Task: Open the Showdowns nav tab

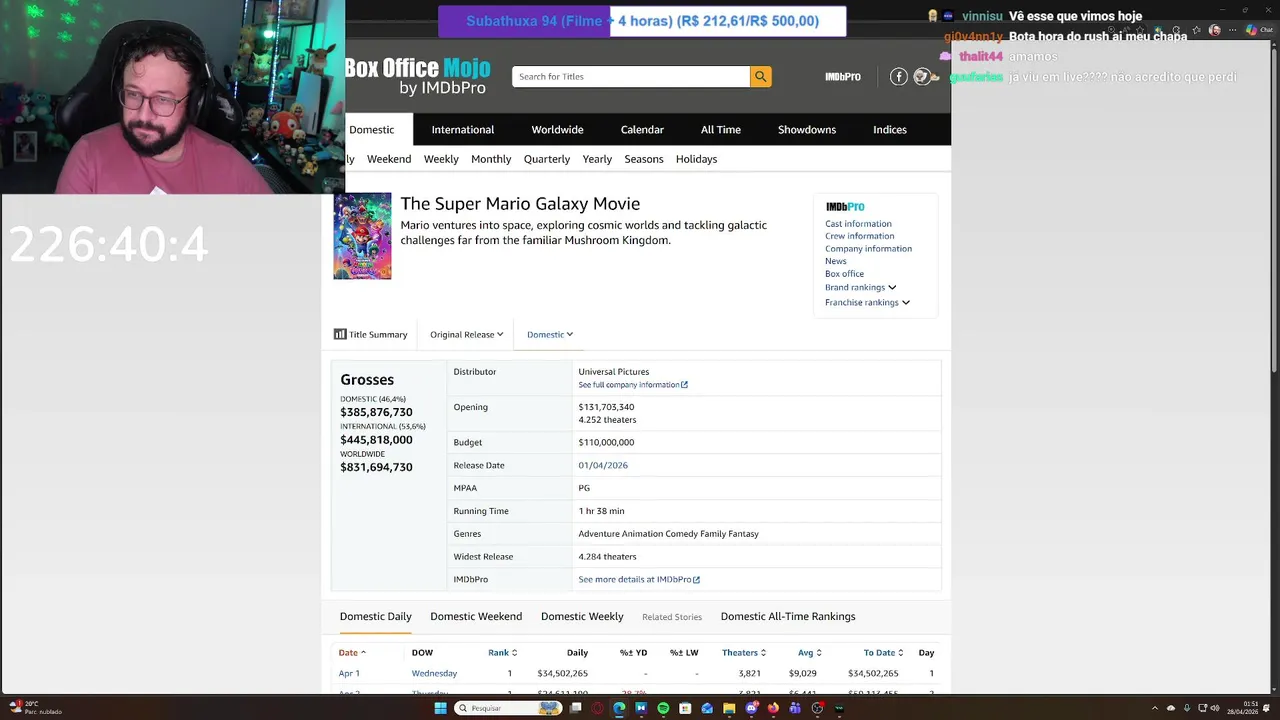Action: 807,130
